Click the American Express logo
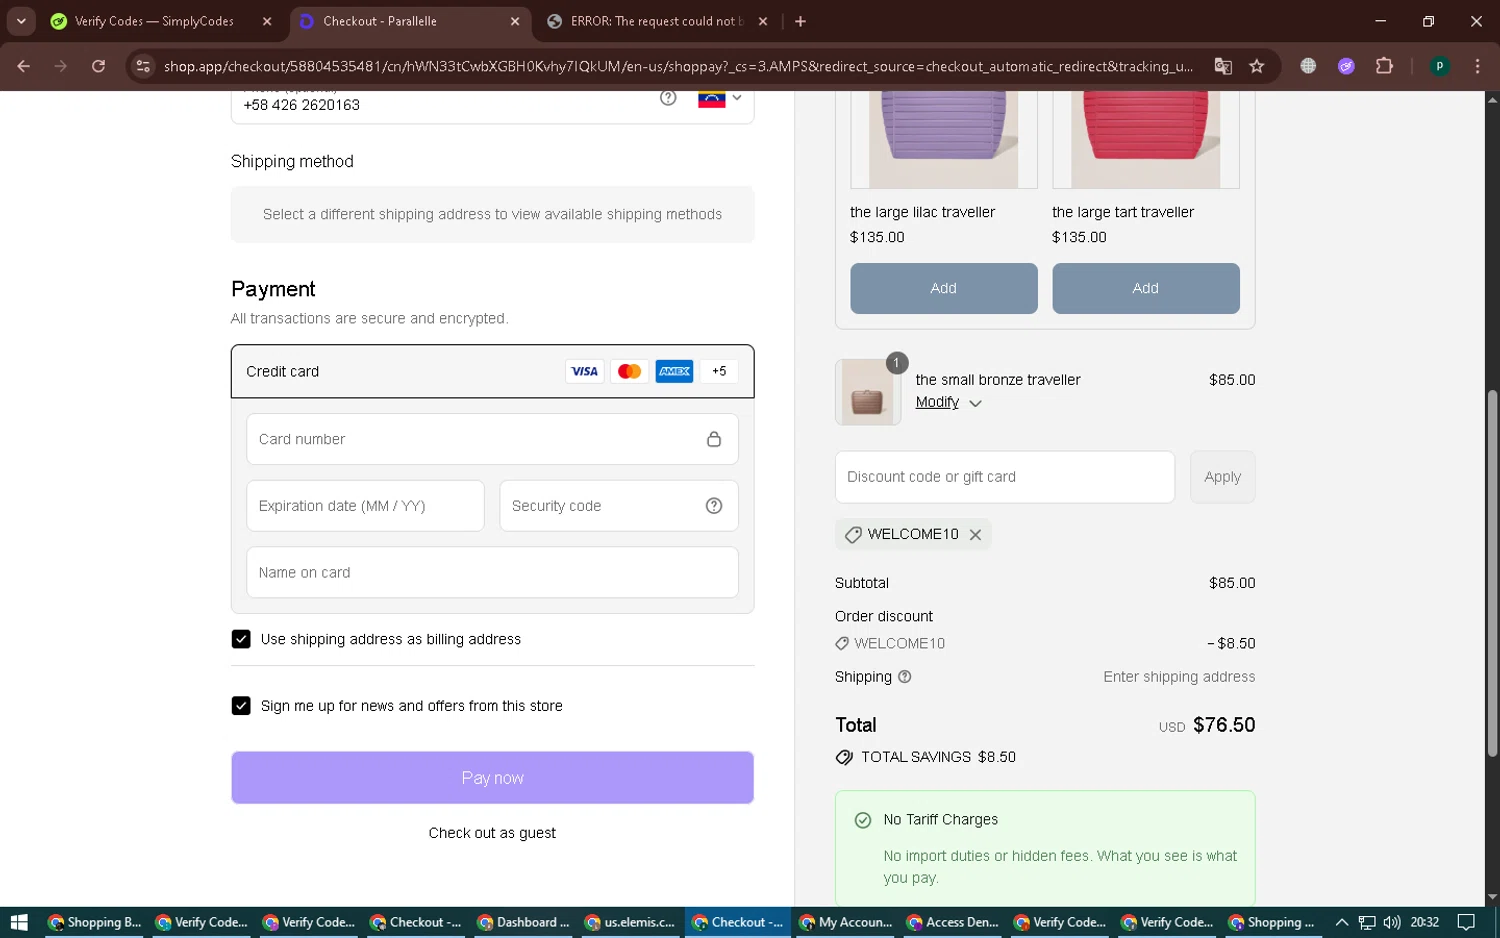Screen dimensions: 1500x938 (674, 371)
